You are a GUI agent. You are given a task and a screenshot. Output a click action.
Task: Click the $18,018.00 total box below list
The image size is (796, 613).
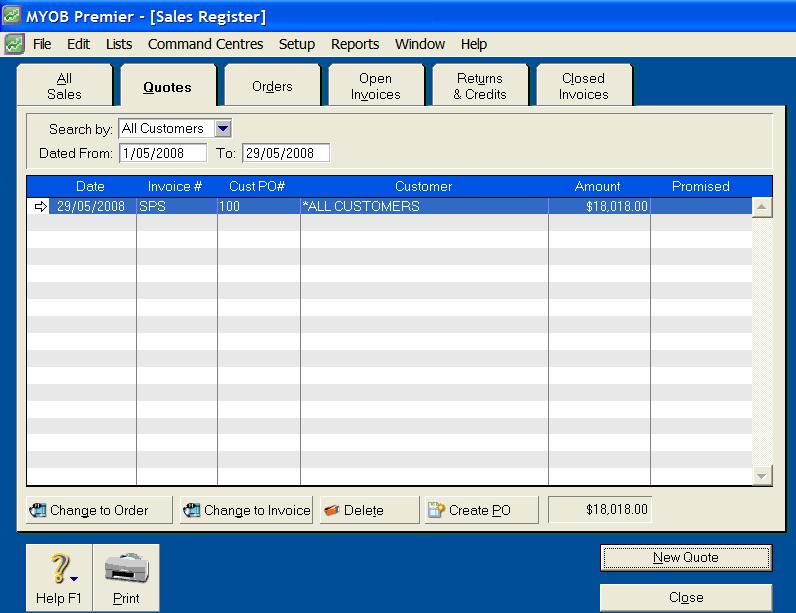pos(600,509)
